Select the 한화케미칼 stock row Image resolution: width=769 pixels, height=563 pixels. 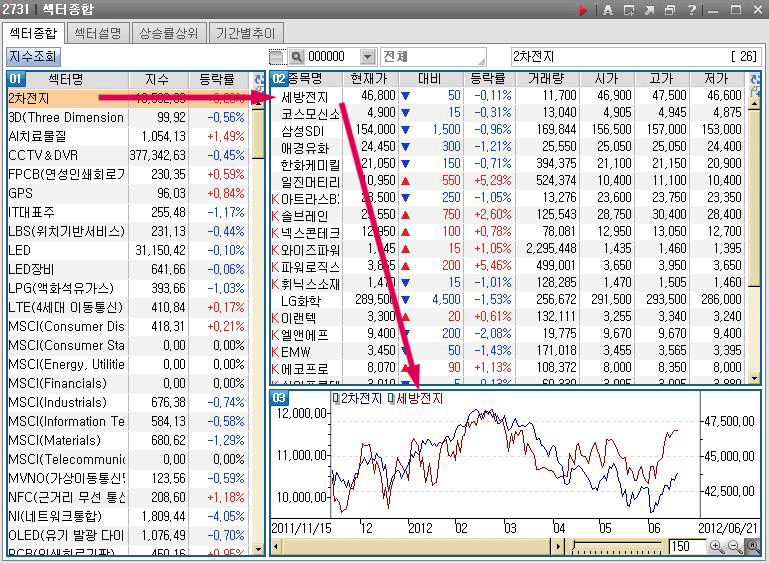(x=508, y=163)
